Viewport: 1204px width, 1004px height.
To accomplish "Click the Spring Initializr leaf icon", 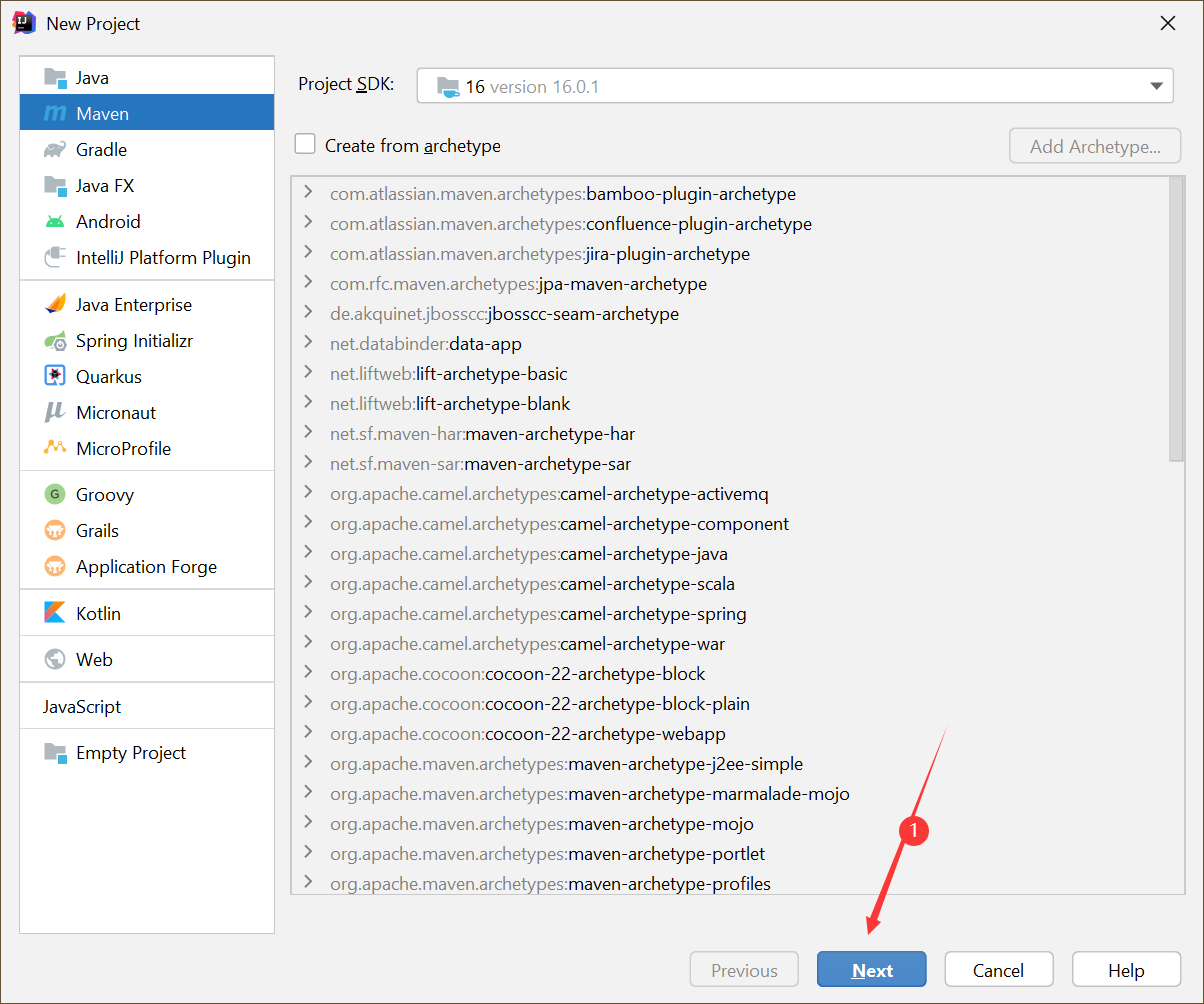I will pyautogui.click(x=55, y=341).
